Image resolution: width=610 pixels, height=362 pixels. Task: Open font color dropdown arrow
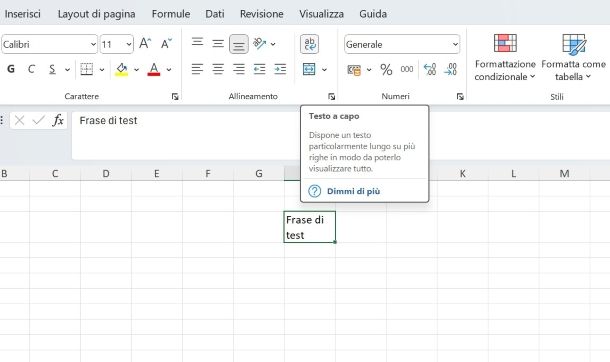169,70
